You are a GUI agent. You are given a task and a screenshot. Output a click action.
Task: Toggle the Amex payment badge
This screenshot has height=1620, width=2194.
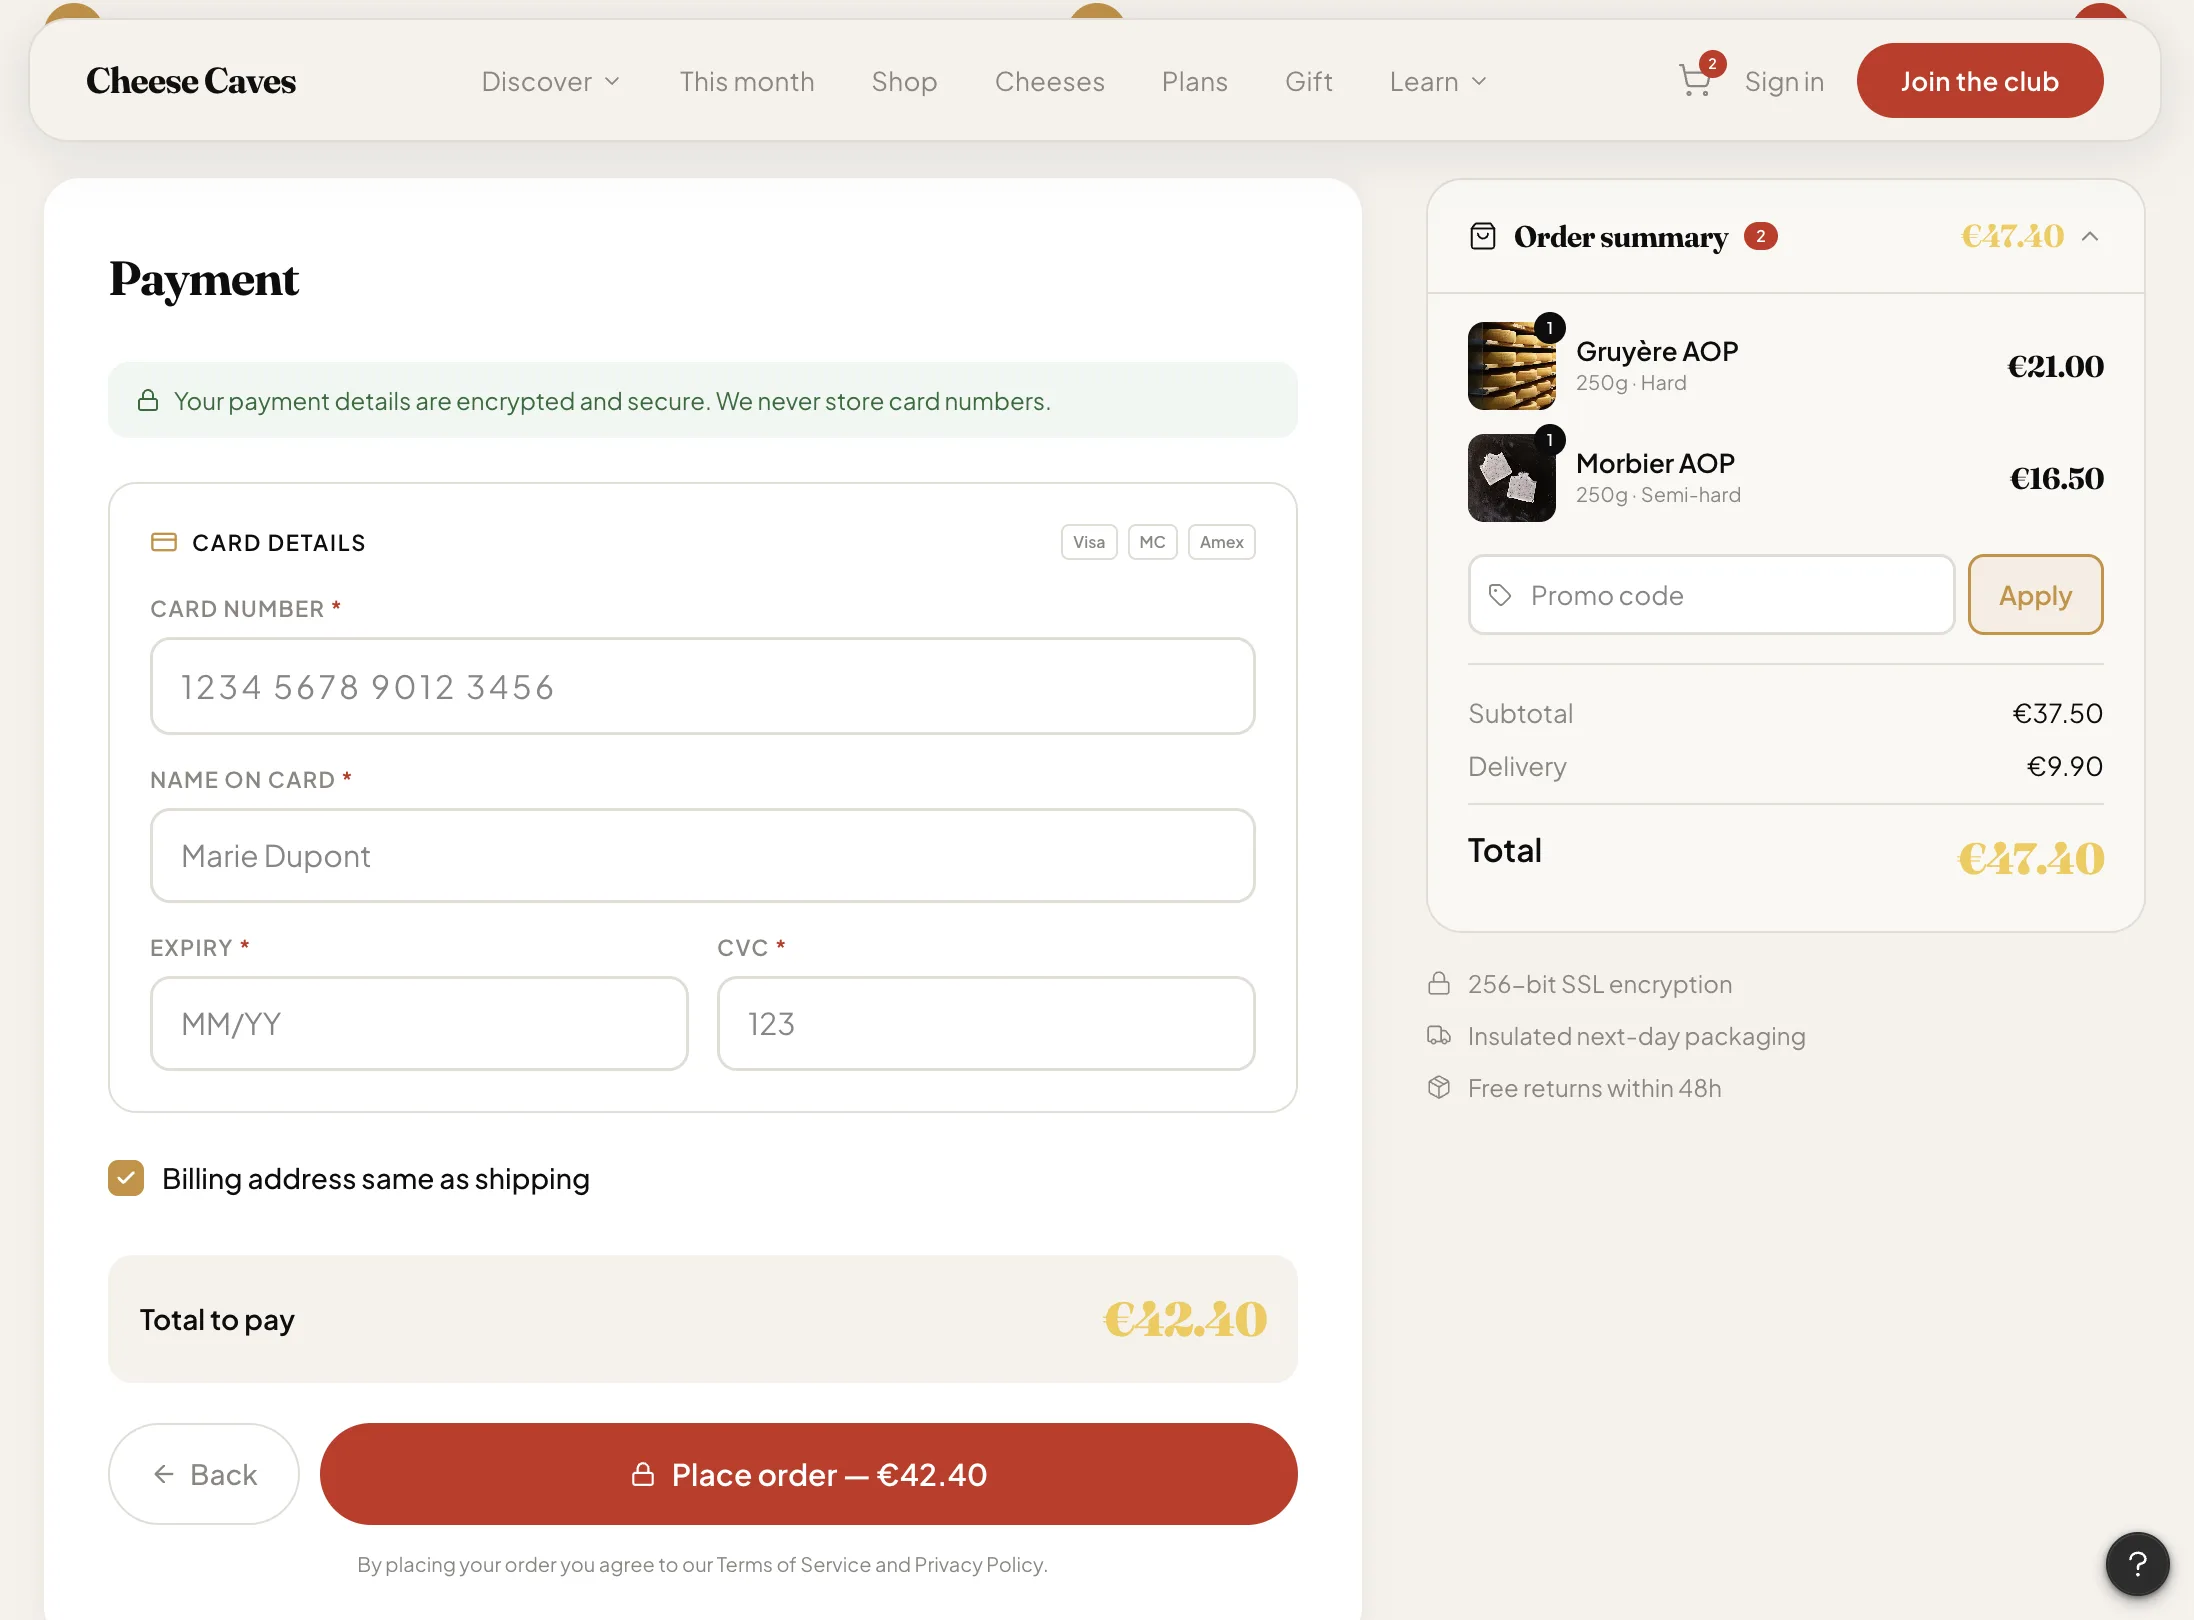[x=1221, y=541]
